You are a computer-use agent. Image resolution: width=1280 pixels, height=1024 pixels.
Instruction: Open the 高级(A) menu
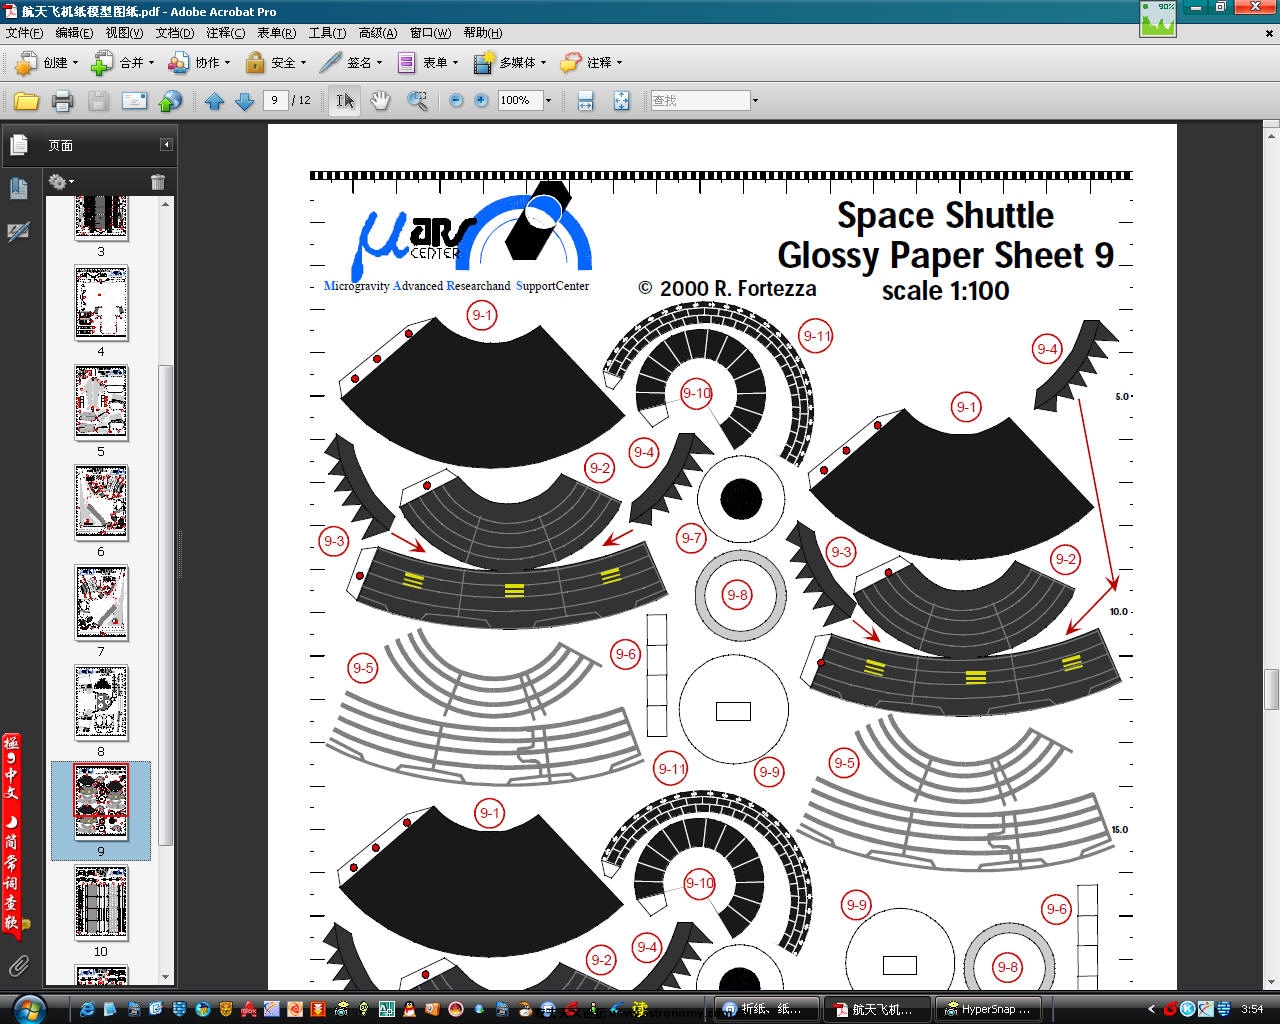[378, 33]
